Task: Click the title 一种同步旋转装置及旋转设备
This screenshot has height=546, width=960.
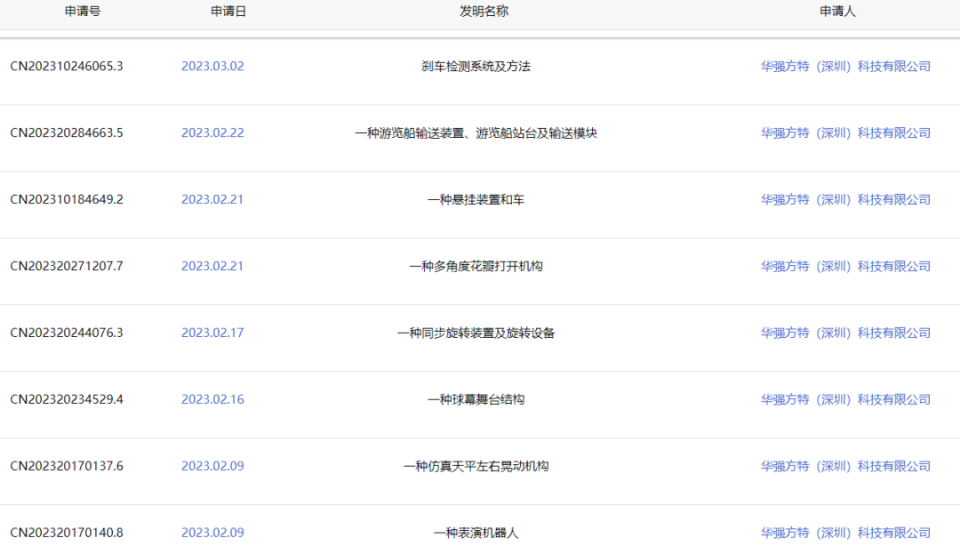Action: [x=476, y=333]
